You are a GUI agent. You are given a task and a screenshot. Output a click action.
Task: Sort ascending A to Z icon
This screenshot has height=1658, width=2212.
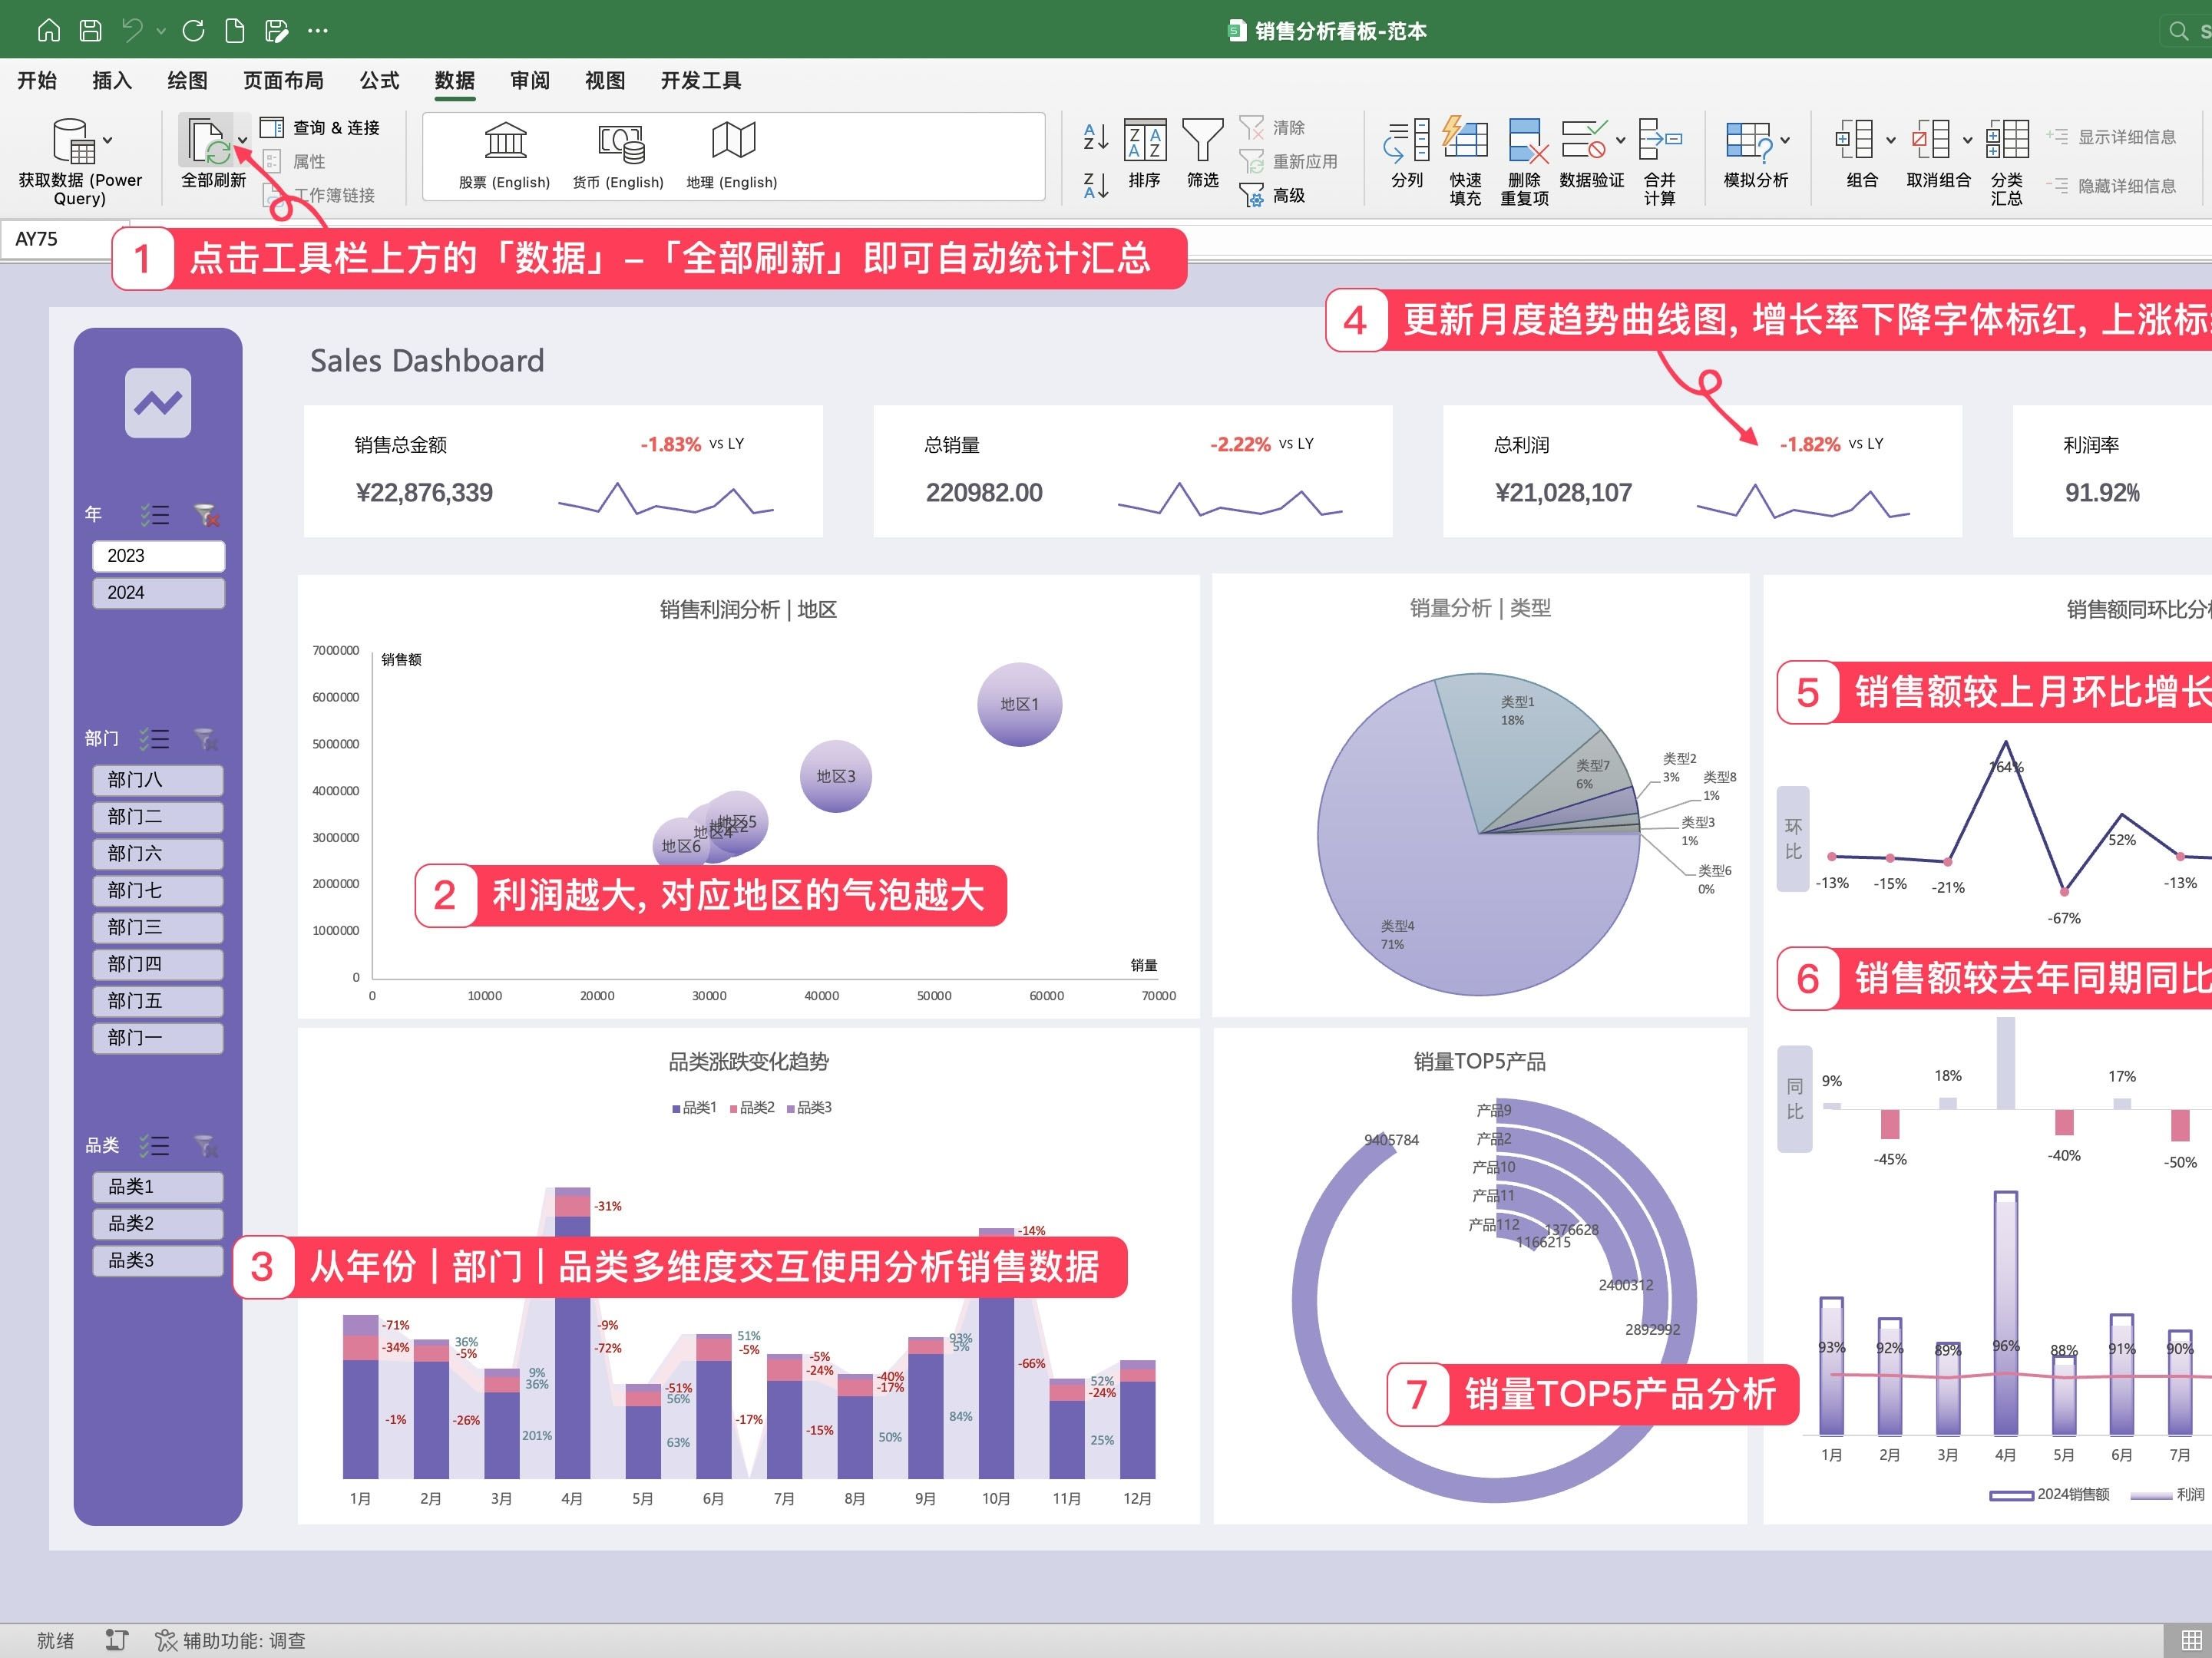click(1096, 136)
